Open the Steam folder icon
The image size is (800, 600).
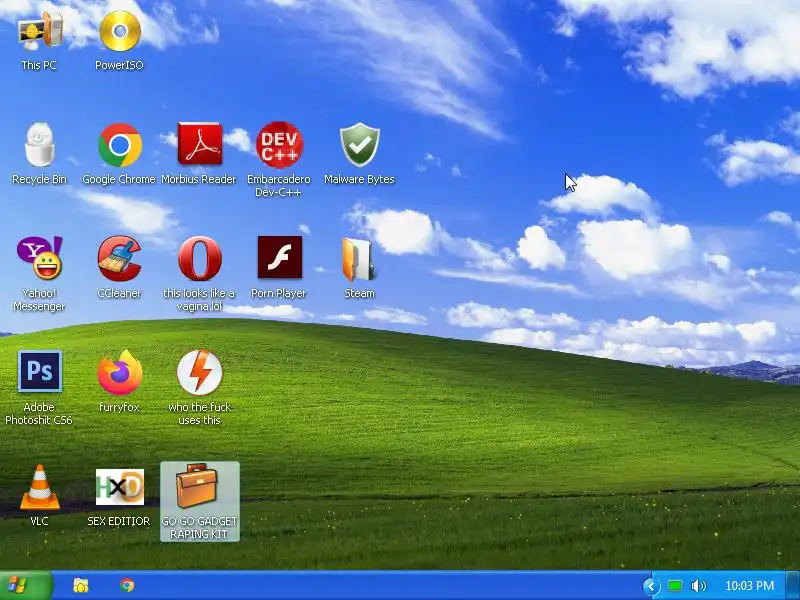point(359,259)
